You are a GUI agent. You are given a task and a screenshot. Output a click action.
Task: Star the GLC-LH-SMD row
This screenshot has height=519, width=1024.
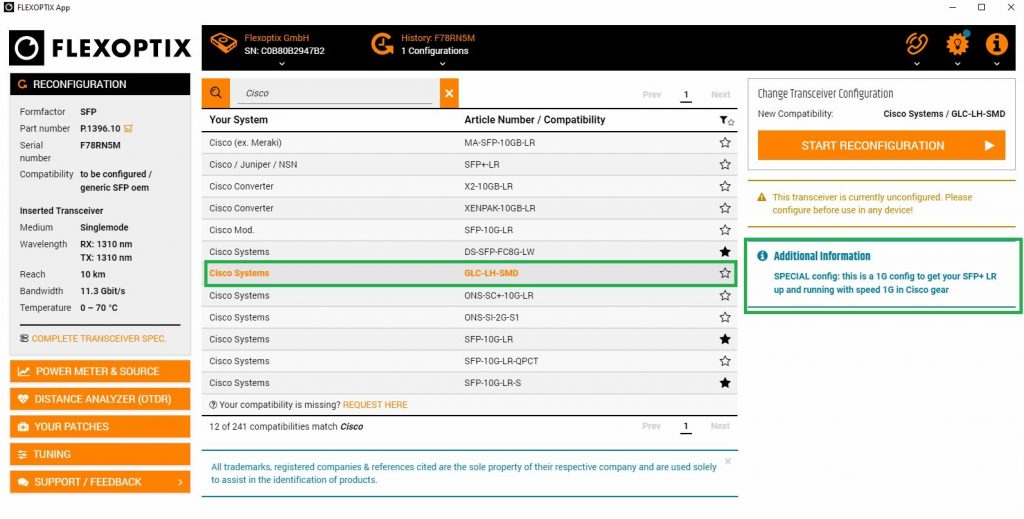tap(725, 273)
